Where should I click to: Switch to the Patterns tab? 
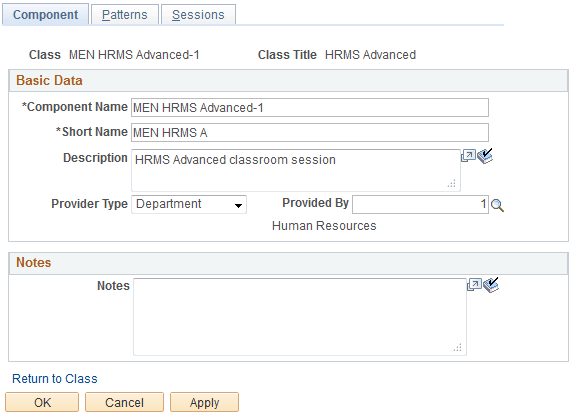point(125,15)
